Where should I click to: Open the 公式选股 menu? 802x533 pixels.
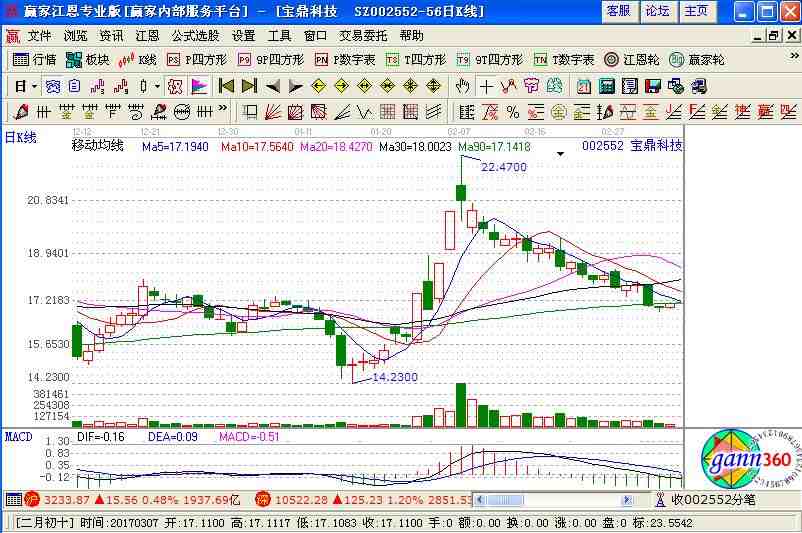(x=195, y=36)
